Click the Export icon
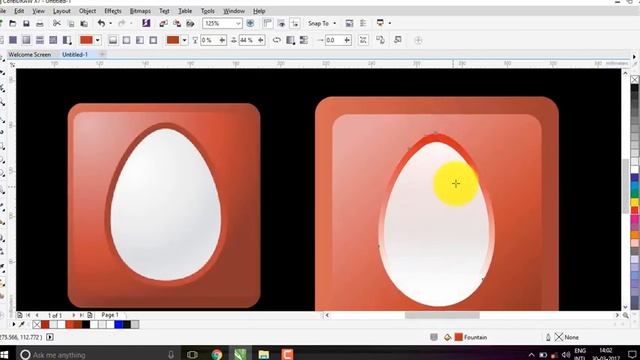 coord(177,24)
